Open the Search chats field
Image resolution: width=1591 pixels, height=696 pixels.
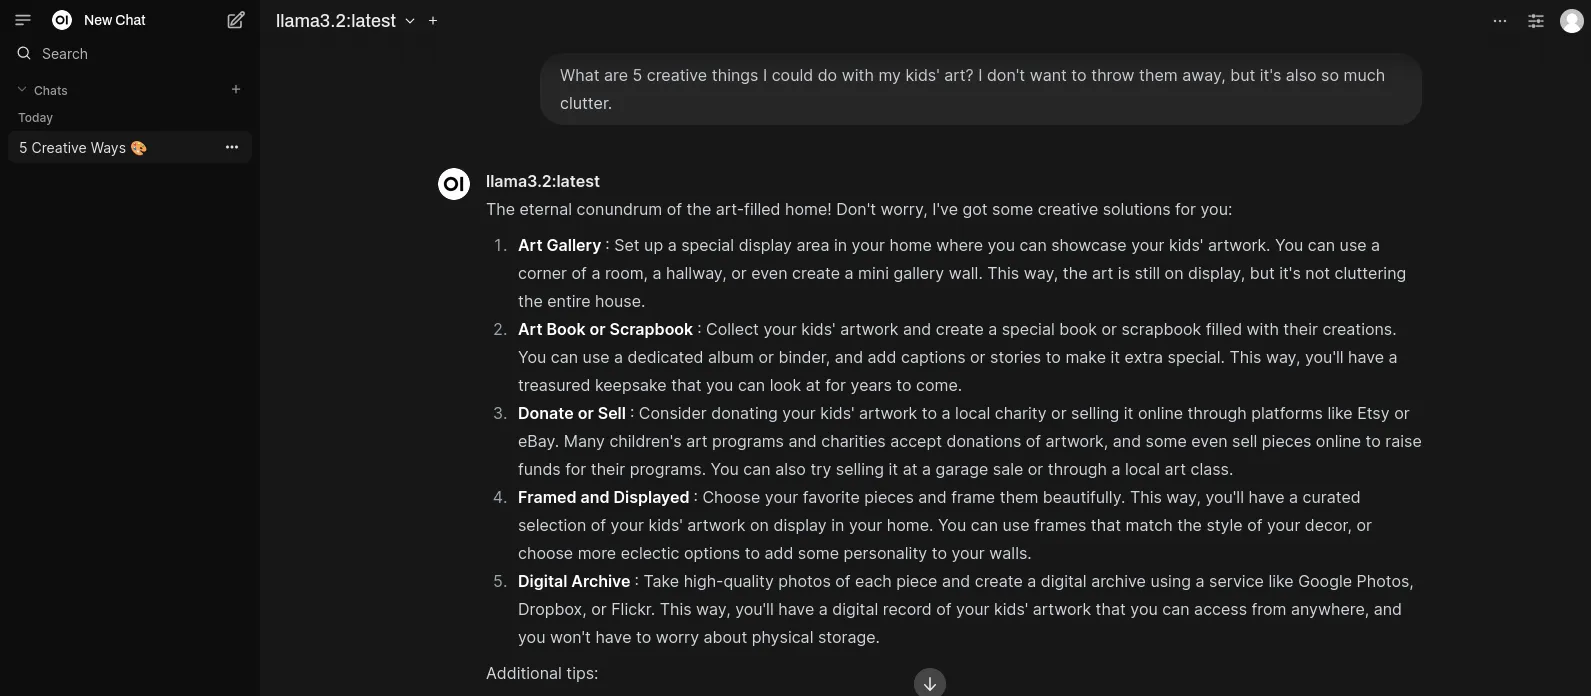click(65, 54)
